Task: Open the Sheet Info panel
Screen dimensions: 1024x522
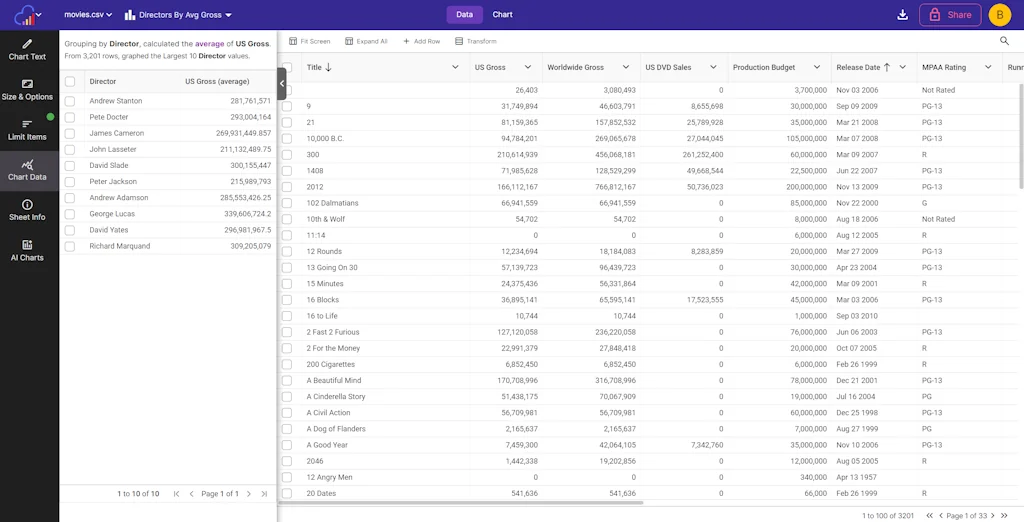Action: pyautogui.click(x=27, y=210)
